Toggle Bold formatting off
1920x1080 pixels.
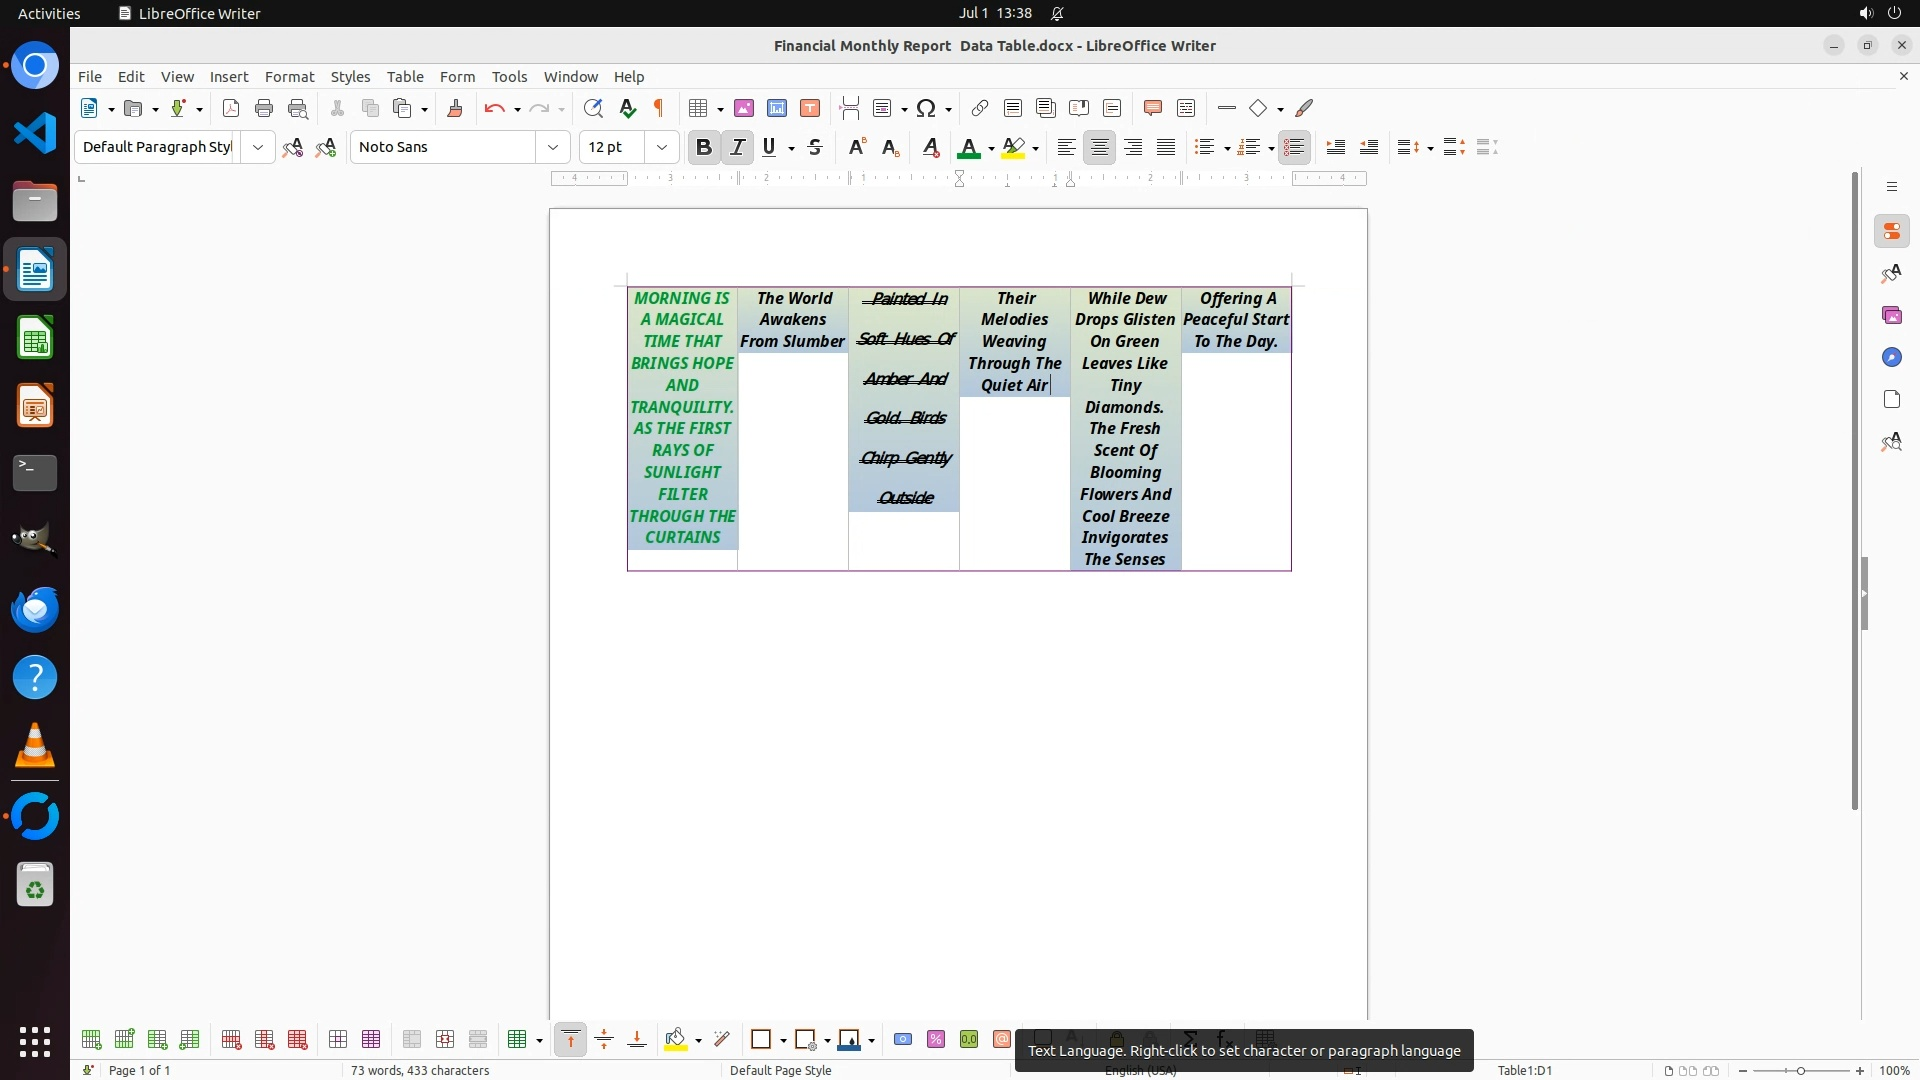click(x=704, y=147)
